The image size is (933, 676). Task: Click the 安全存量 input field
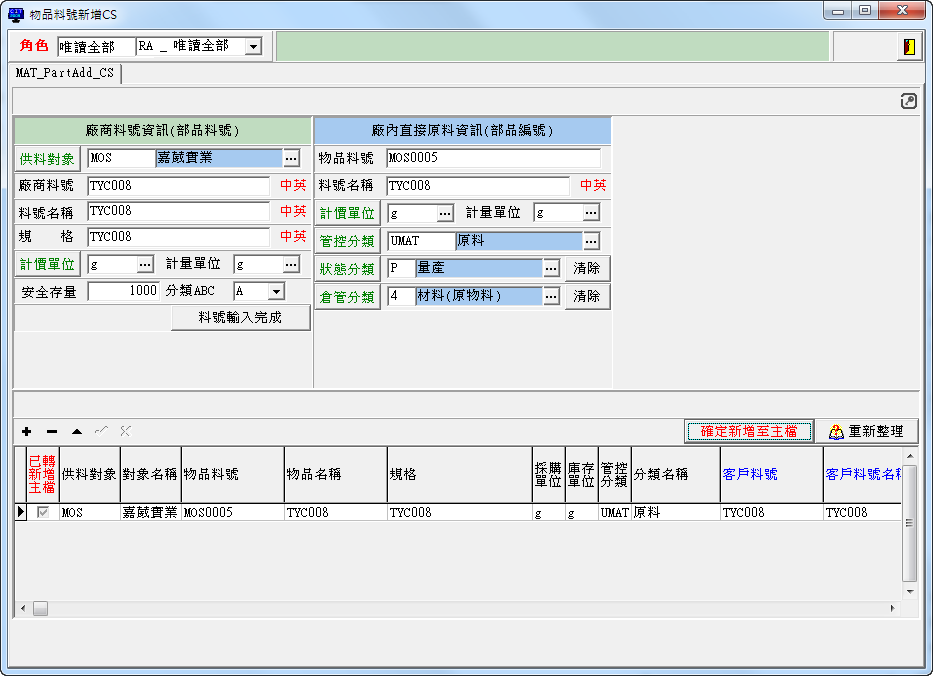123,291
